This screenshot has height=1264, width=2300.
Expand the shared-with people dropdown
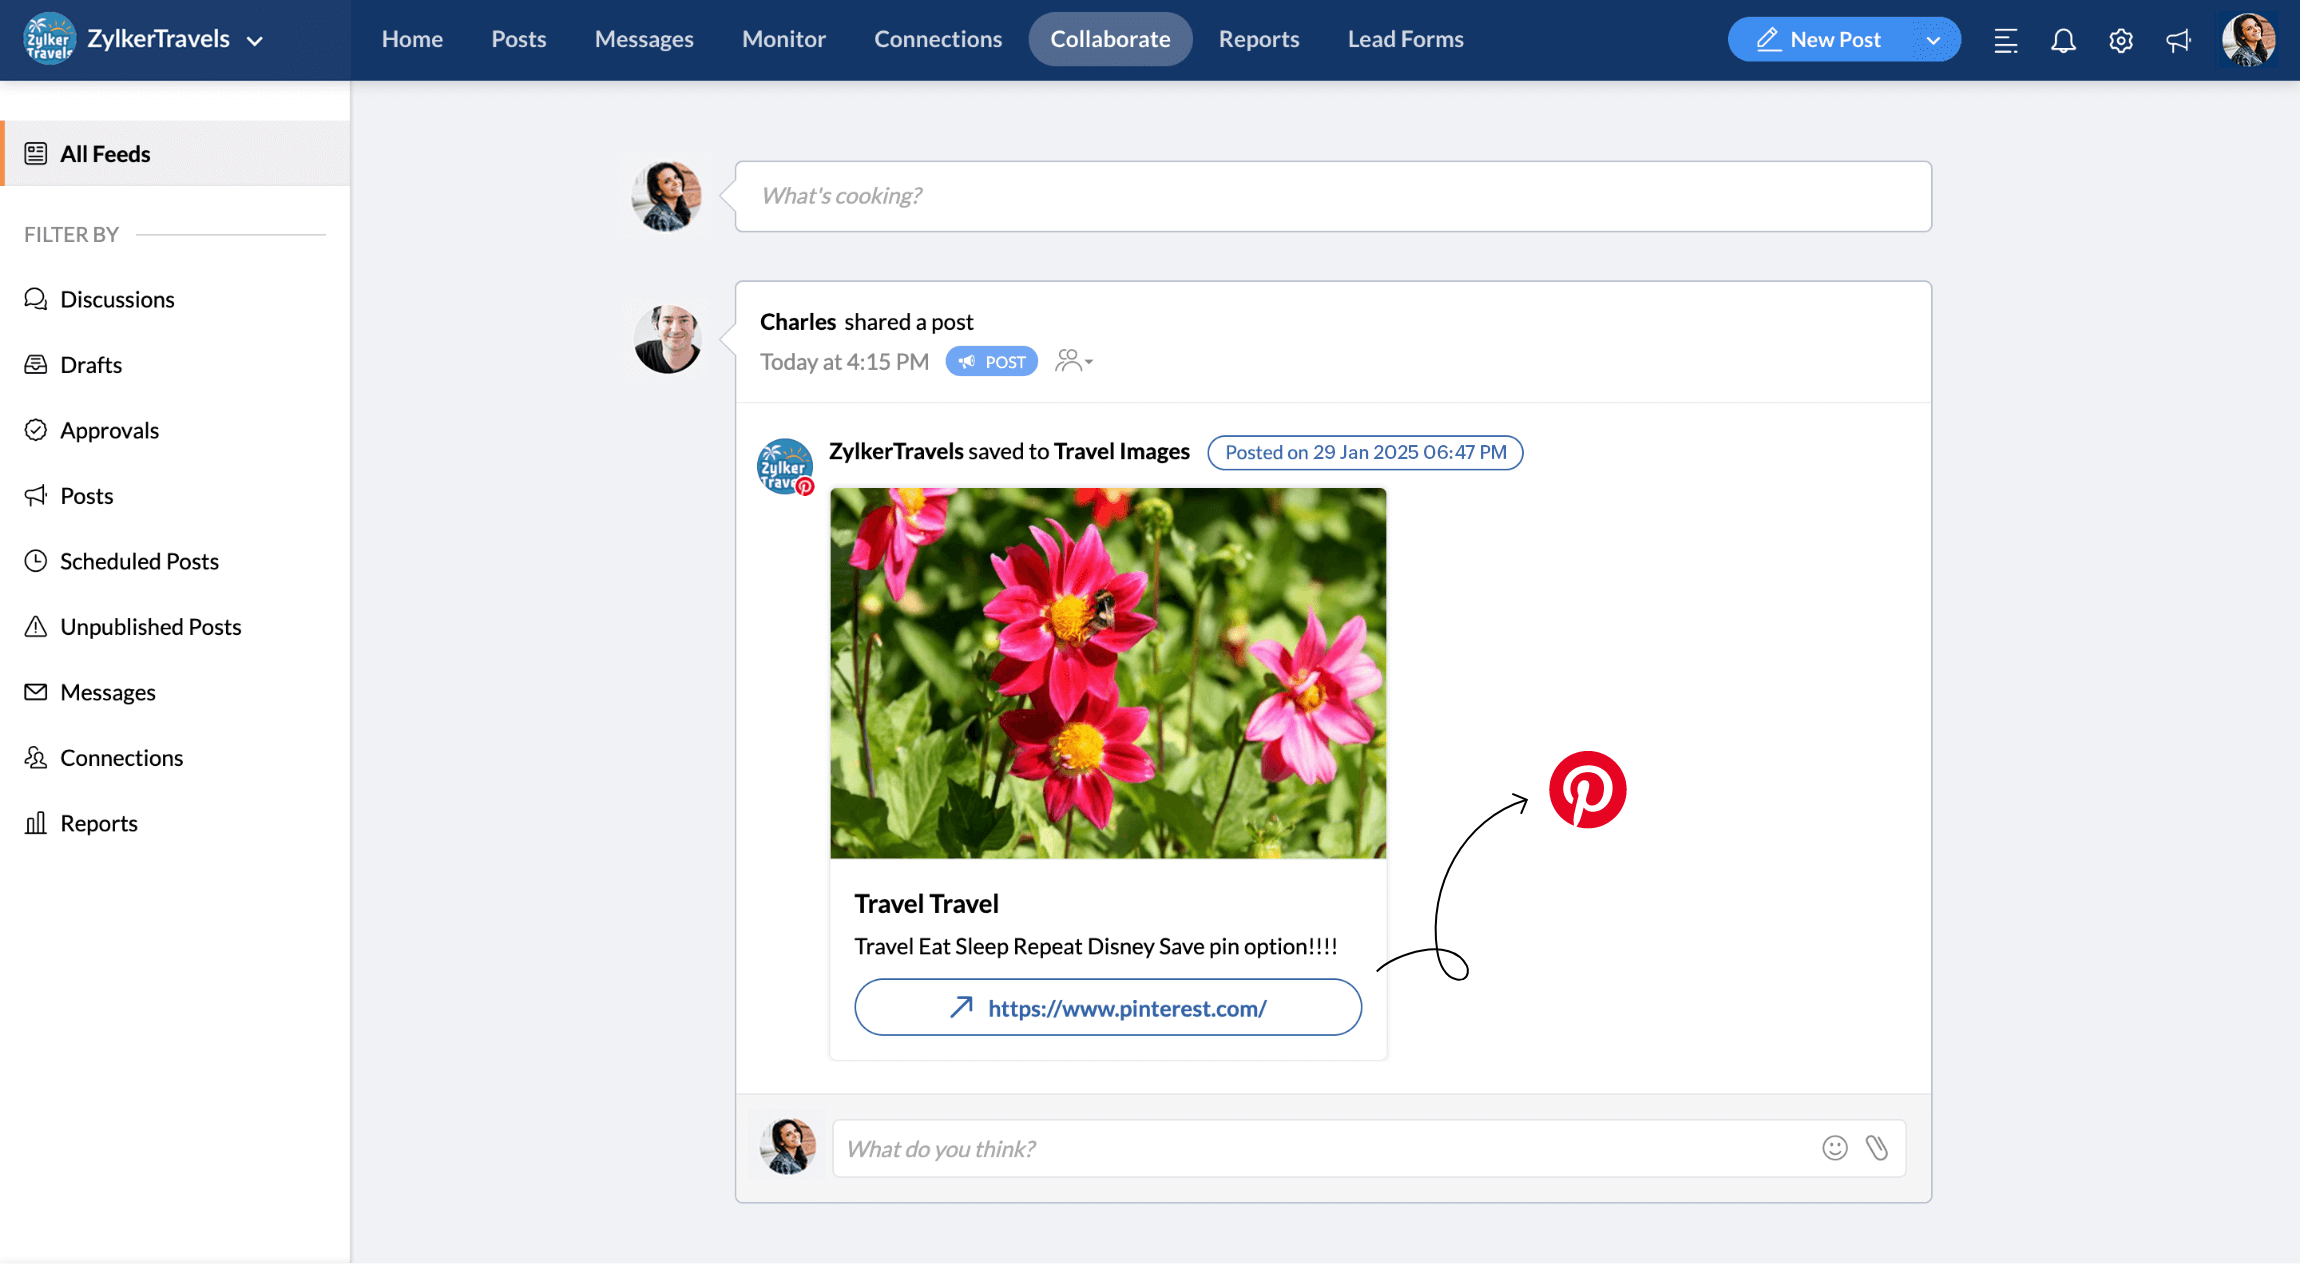tap(1075, 361)
